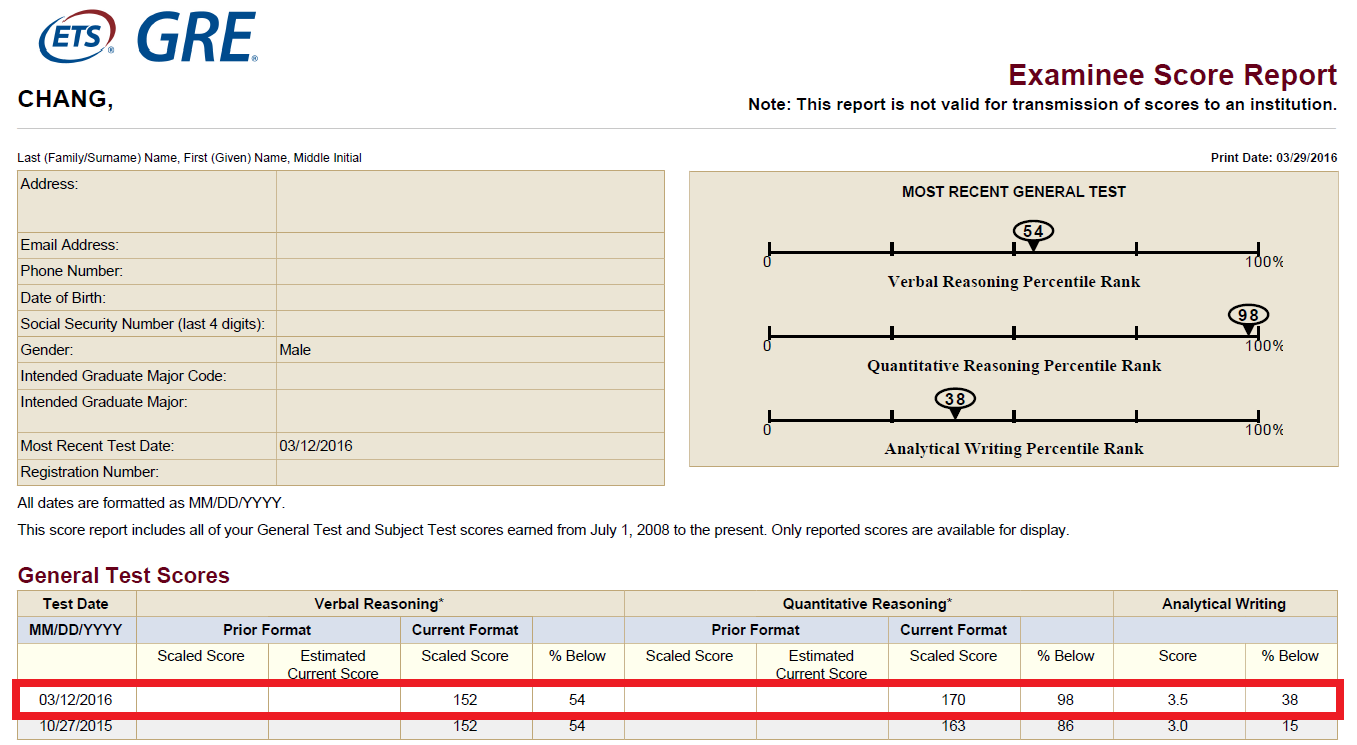Click the "Male" gender value

(295, 350)
